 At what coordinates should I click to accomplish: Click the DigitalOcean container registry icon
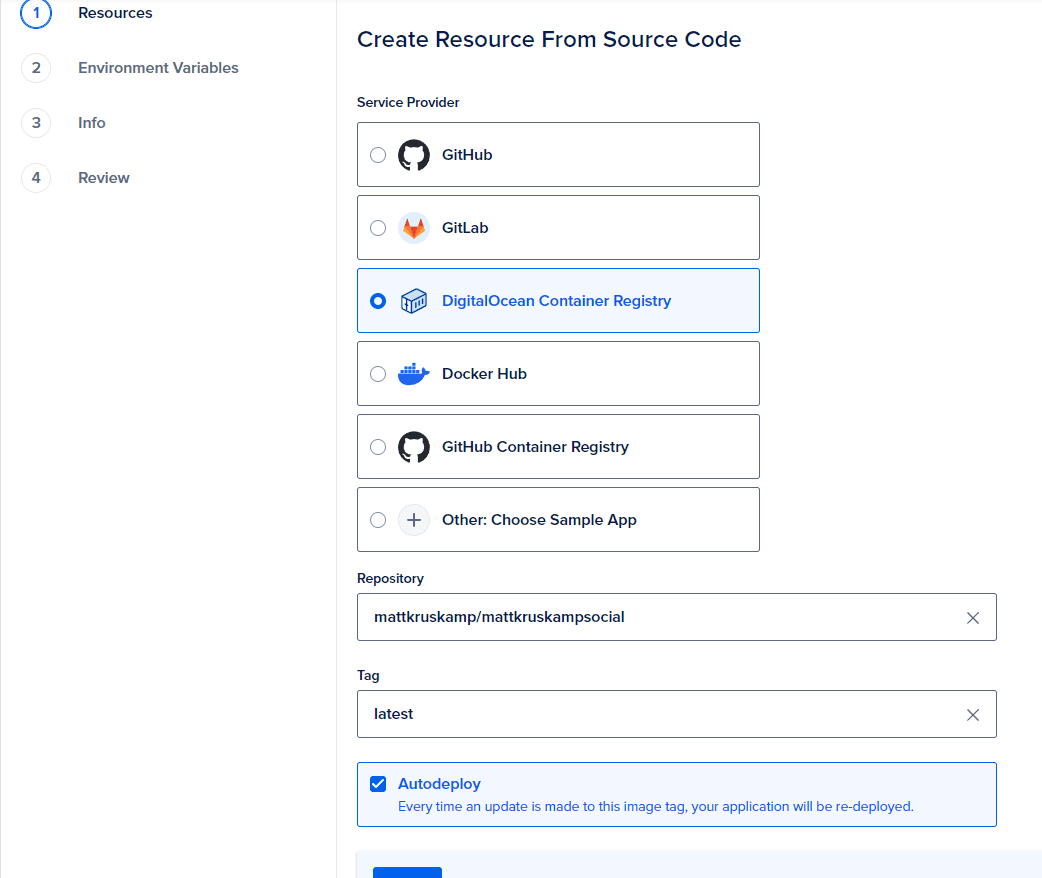(414, 301)
